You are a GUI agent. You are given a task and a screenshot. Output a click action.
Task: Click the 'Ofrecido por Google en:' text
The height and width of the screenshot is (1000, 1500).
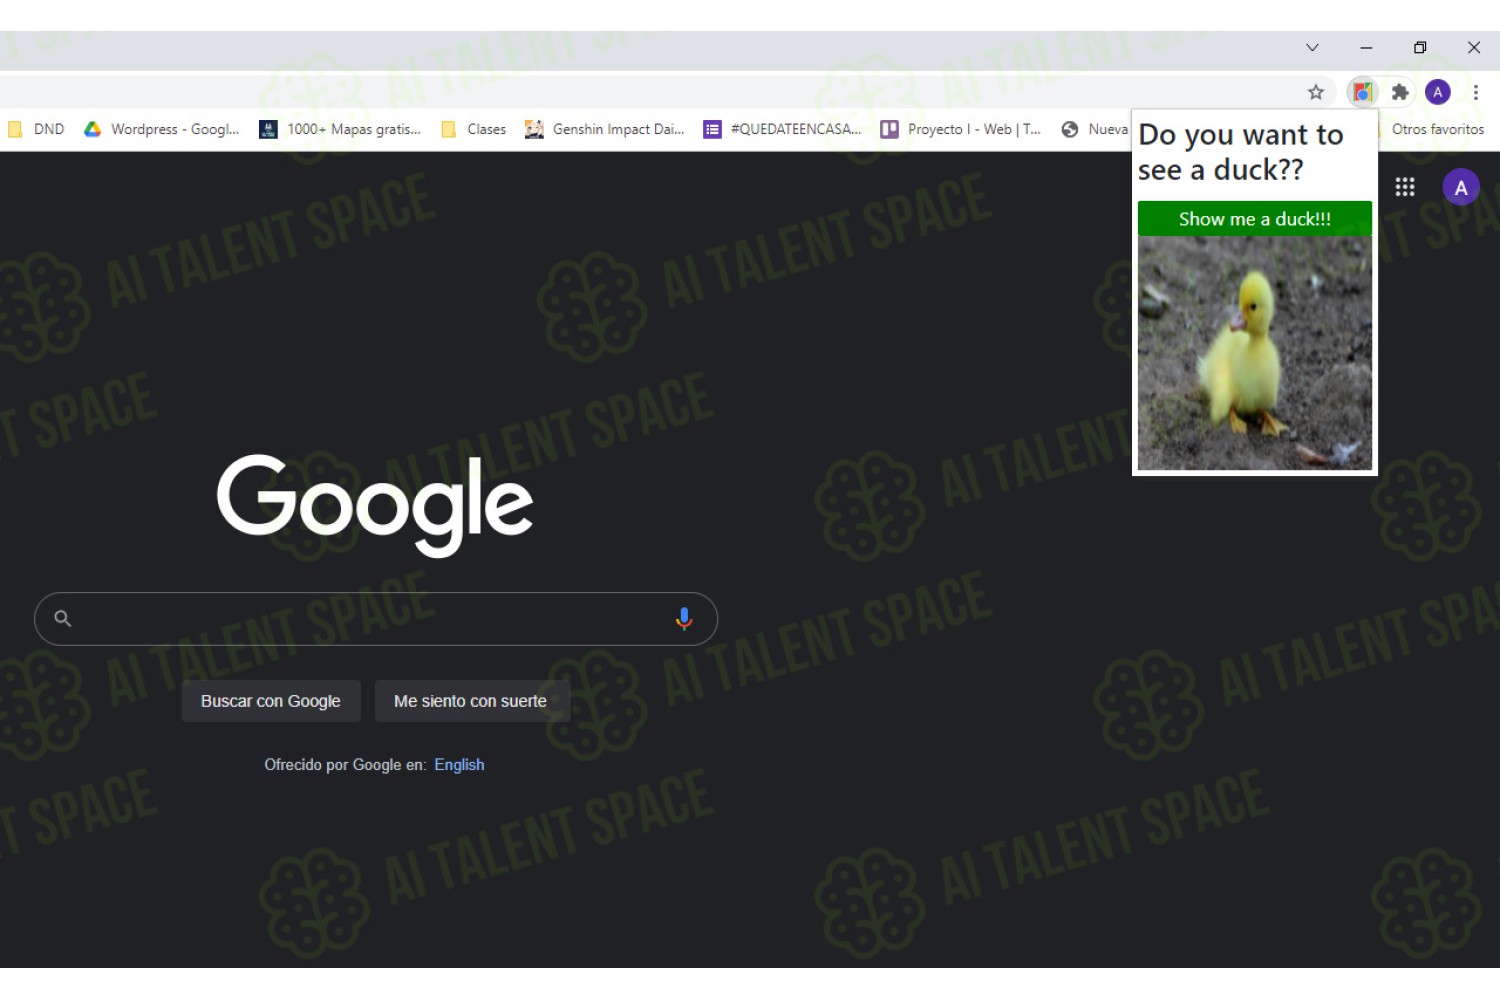pos(345,765)
